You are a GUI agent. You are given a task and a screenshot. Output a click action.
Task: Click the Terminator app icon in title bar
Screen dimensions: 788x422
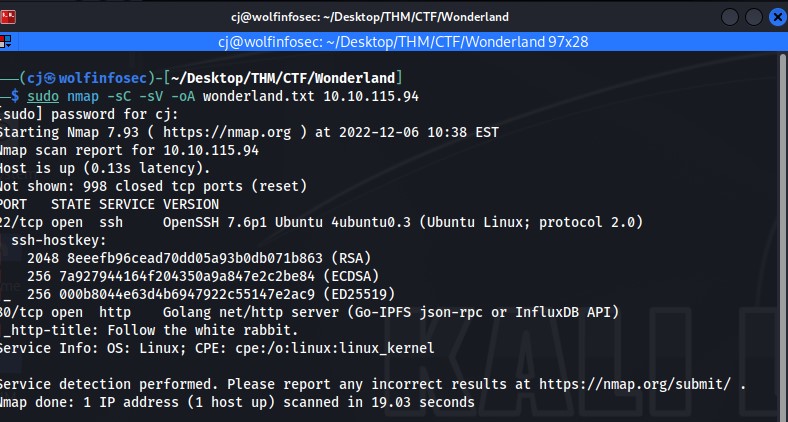click(7, 17)
